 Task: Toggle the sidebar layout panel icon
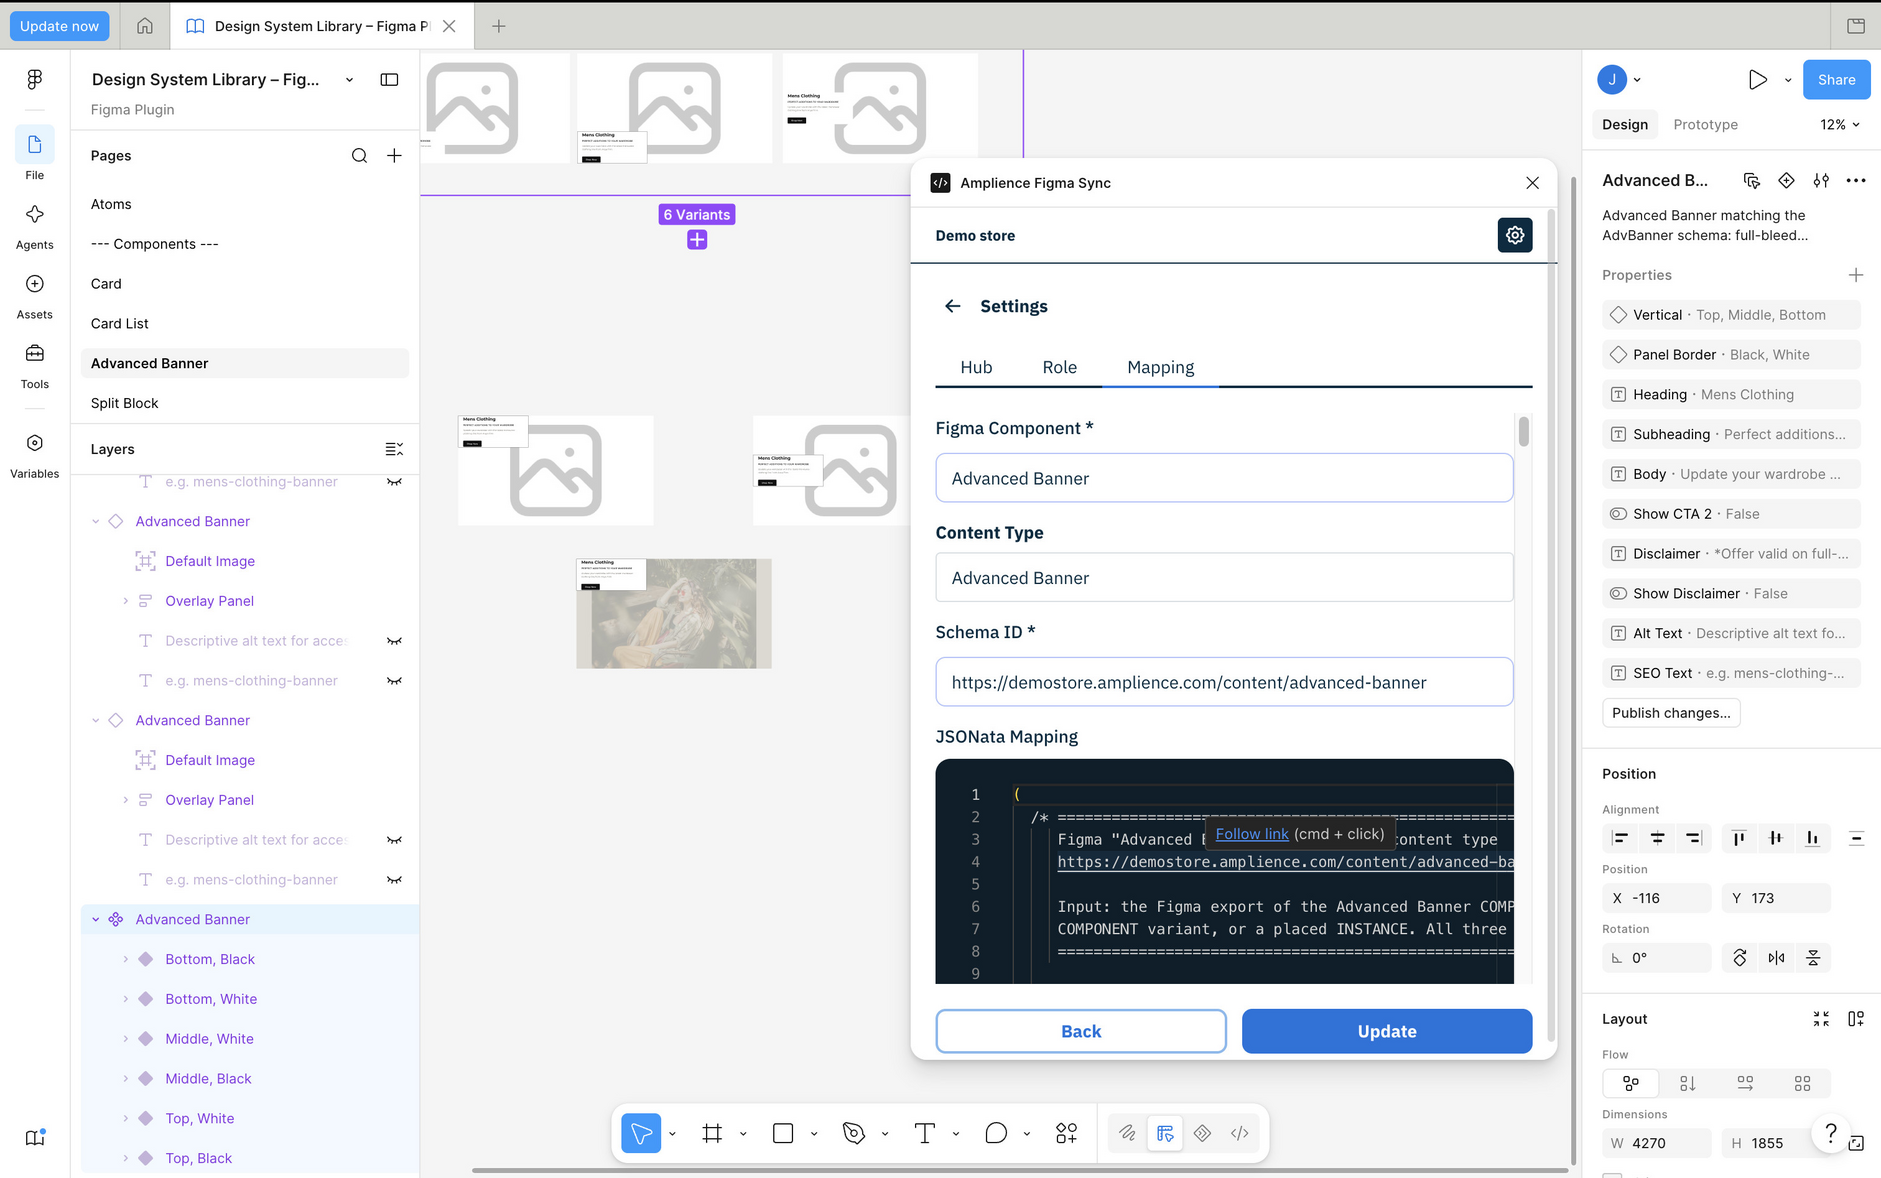tap(389, 80)
